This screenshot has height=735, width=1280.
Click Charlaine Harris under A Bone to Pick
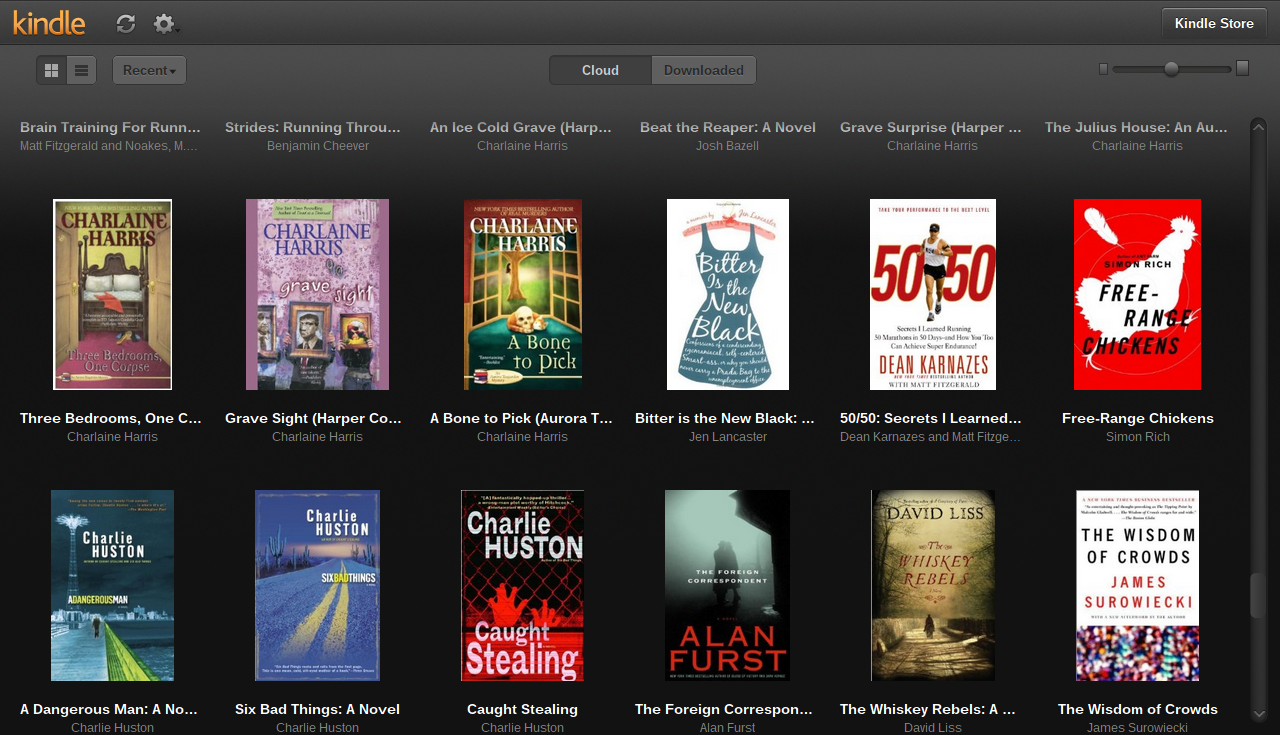coord(523,437)
